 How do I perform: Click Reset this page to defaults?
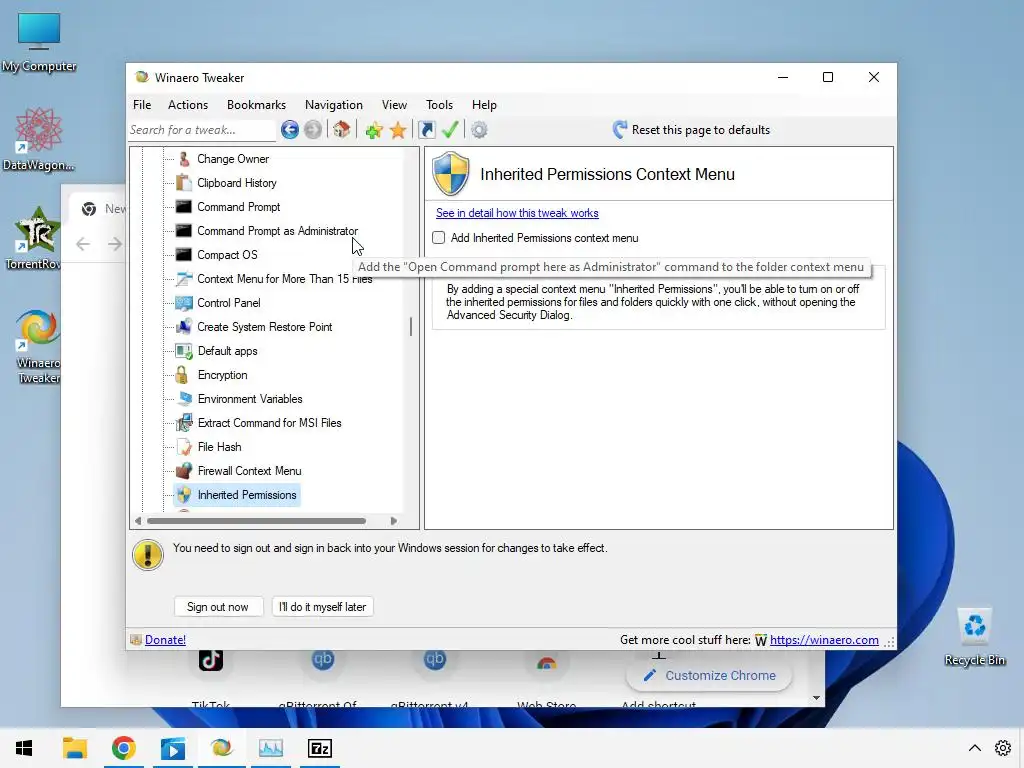coord(701,130)
